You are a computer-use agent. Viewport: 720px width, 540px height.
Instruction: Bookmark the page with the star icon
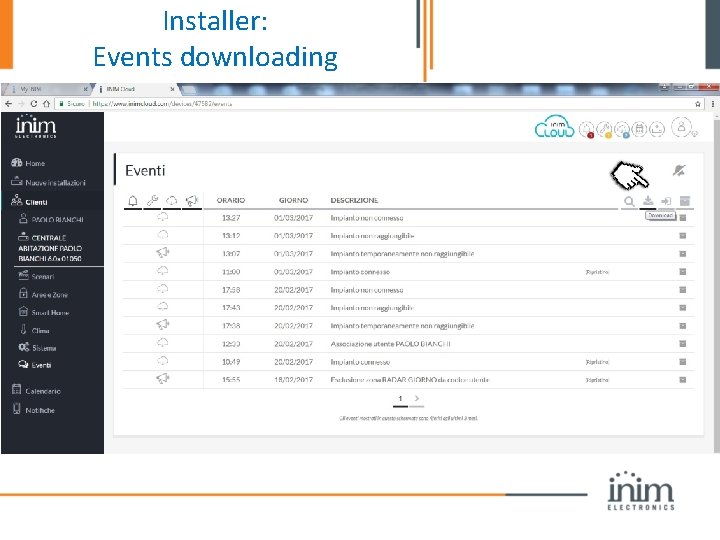(x=698, y=104)
